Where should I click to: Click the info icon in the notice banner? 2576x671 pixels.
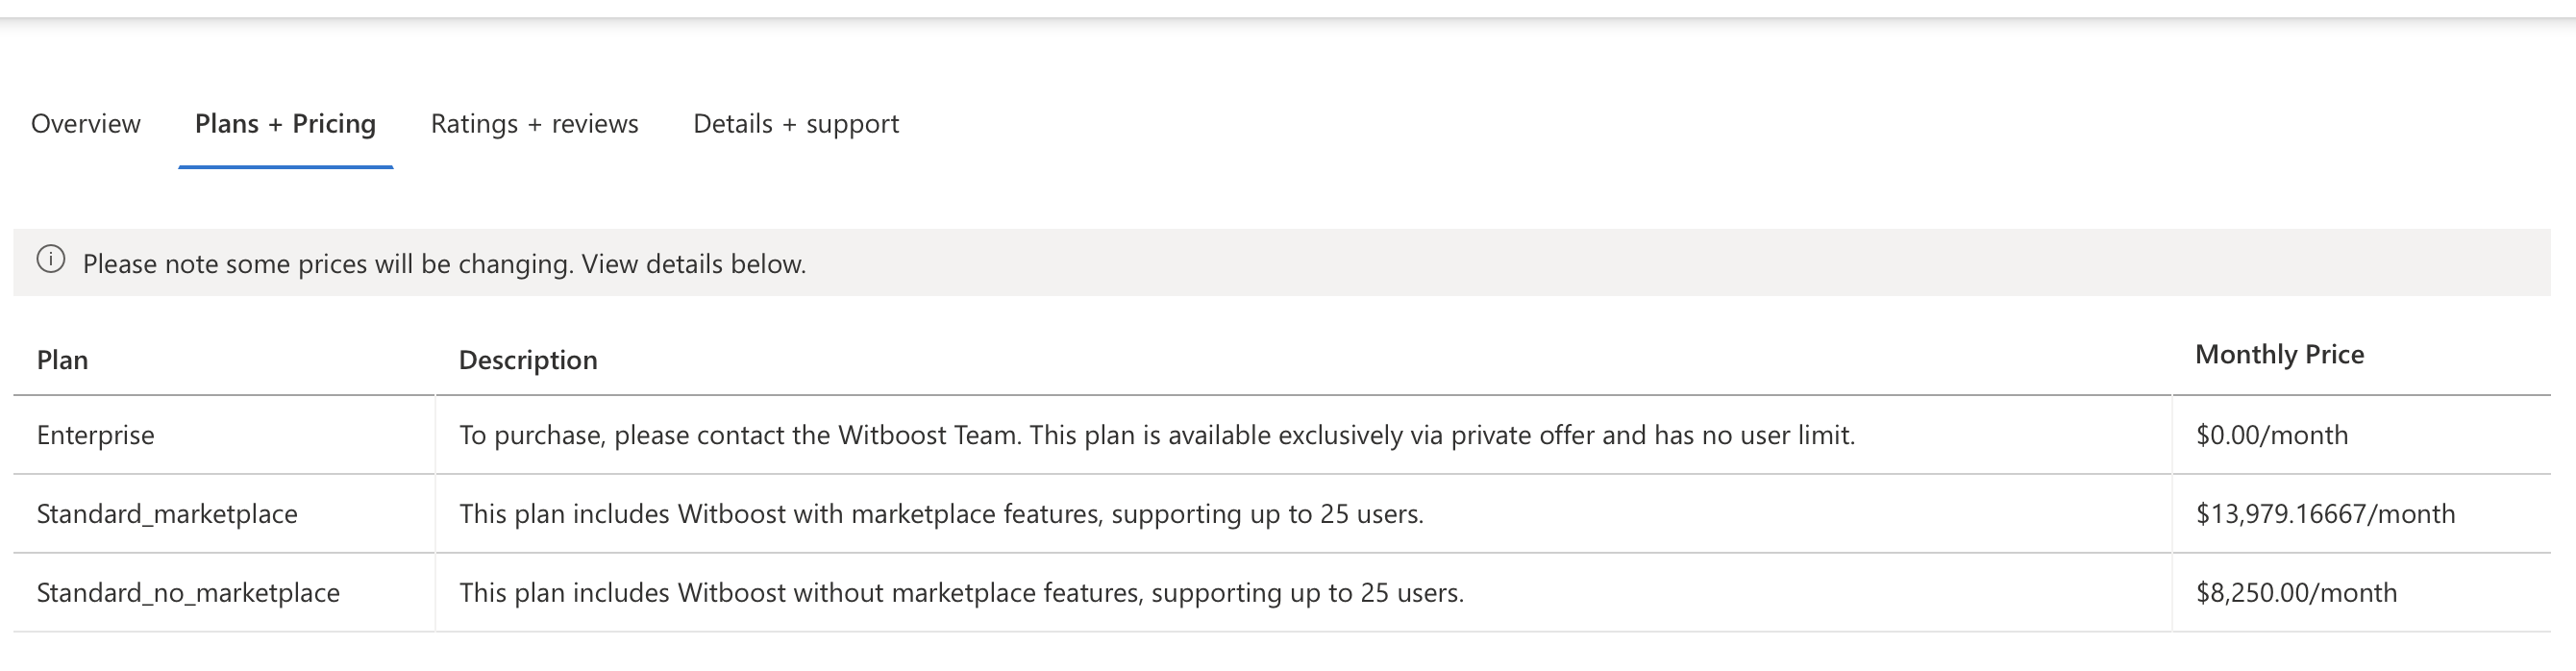point(51,260)
